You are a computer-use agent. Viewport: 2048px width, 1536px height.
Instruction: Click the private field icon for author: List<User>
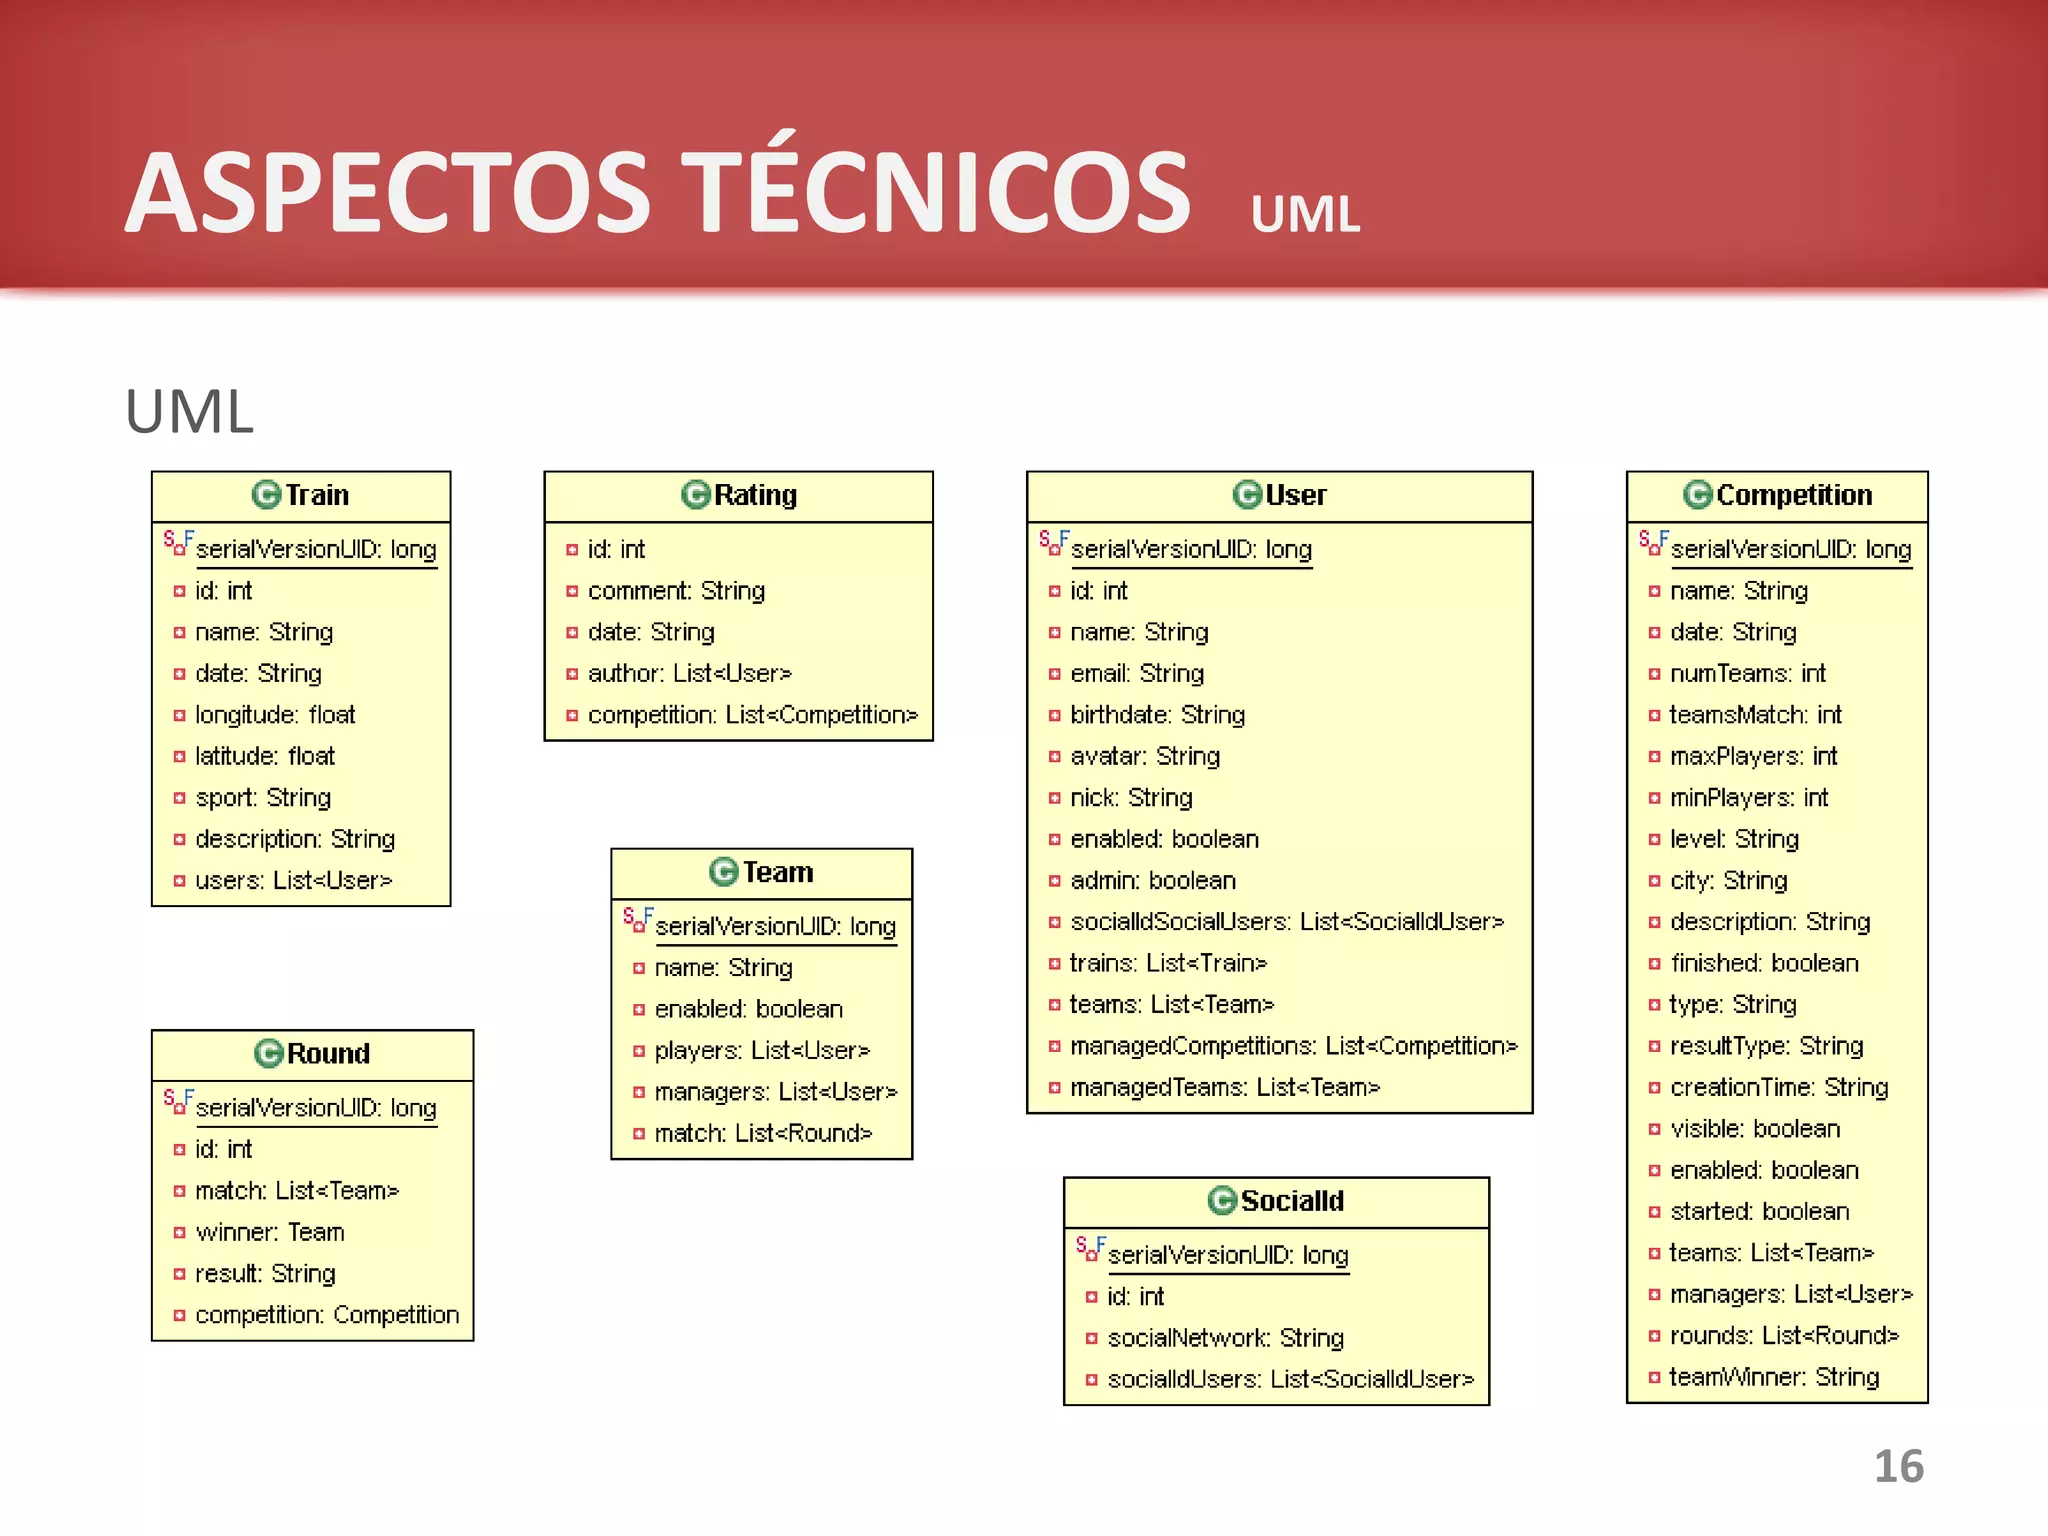pos(572,674)
